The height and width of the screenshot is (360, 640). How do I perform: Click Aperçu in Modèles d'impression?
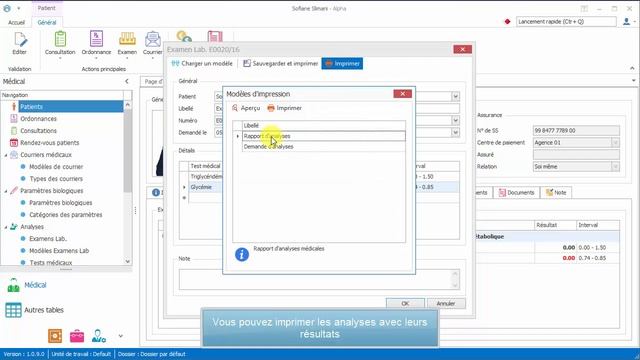coord(246,108)
